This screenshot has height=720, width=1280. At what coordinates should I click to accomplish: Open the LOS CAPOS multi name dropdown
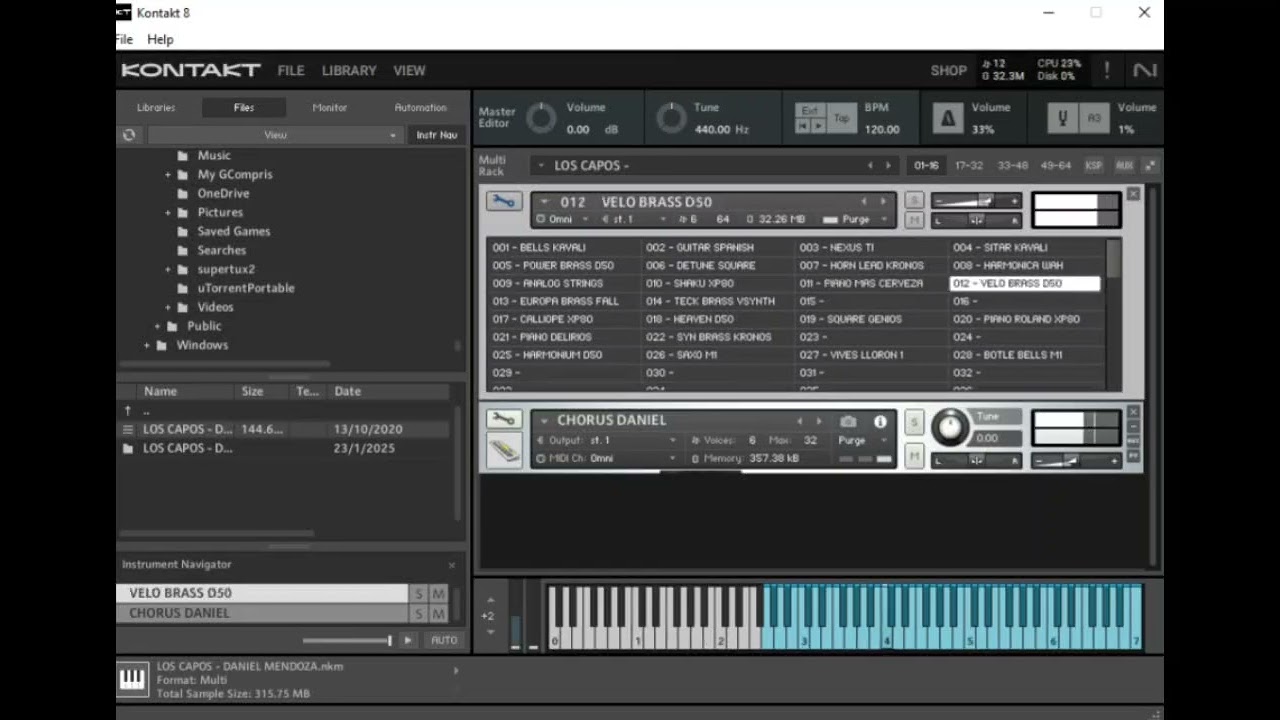541,165
